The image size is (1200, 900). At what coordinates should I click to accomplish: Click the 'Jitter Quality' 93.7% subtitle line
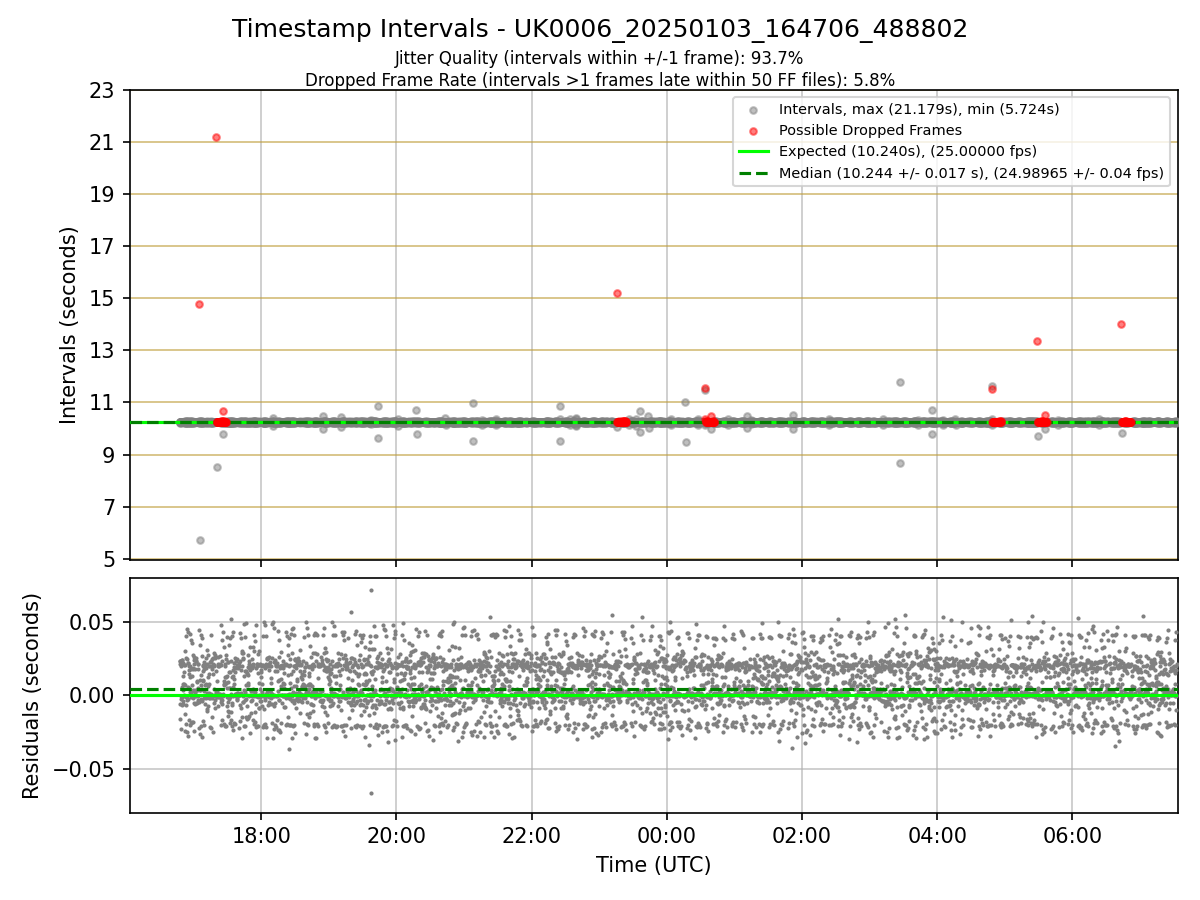[x=599, y=58]
